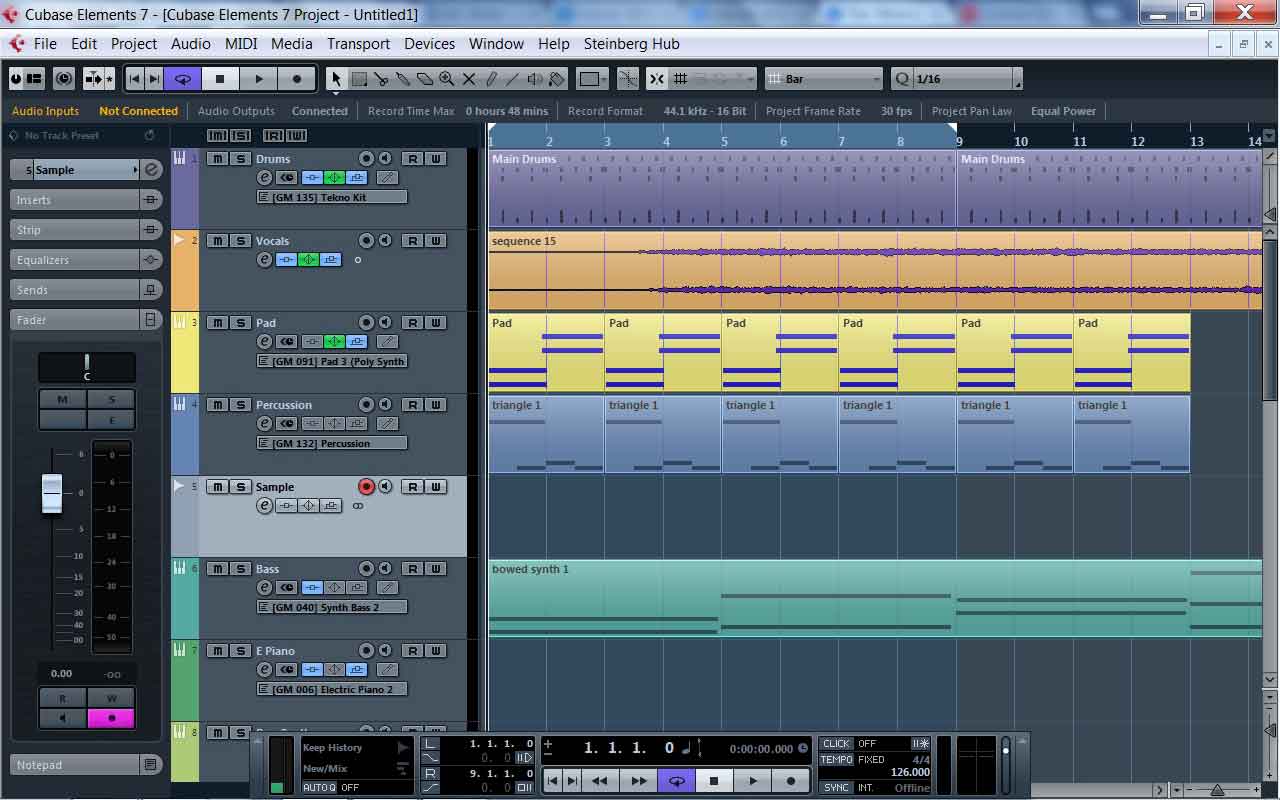Open the 1/16 quantize preset dropdown
Screen dimensions: 1280x800
tap(957, 79)
